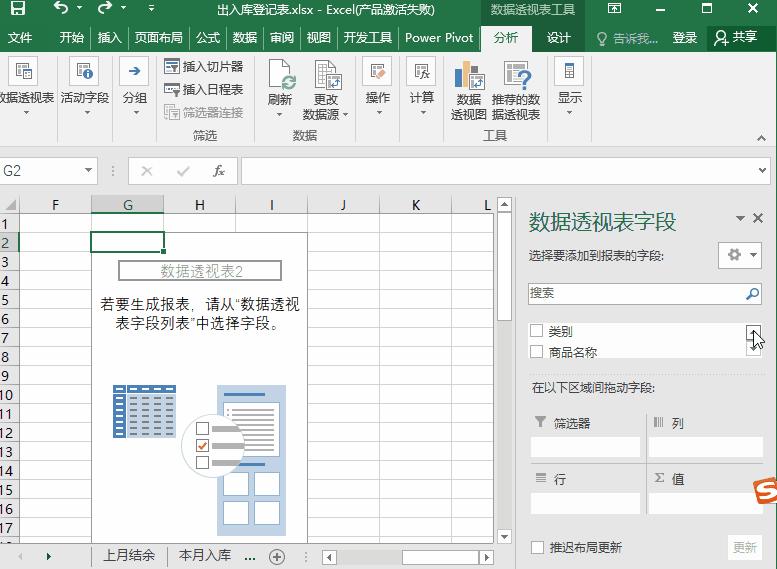Click the 数据透视表2 placeholder box
777x569 pixels.
pyautogui.click(x=200, y=271)
